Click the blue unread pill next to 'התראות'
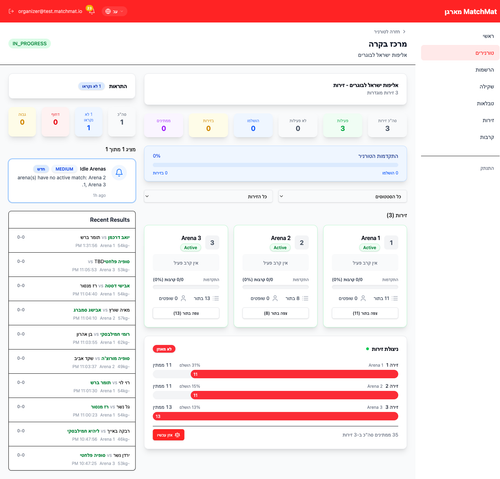This screenshot has width=500, height=479. [x=91, y=86]
